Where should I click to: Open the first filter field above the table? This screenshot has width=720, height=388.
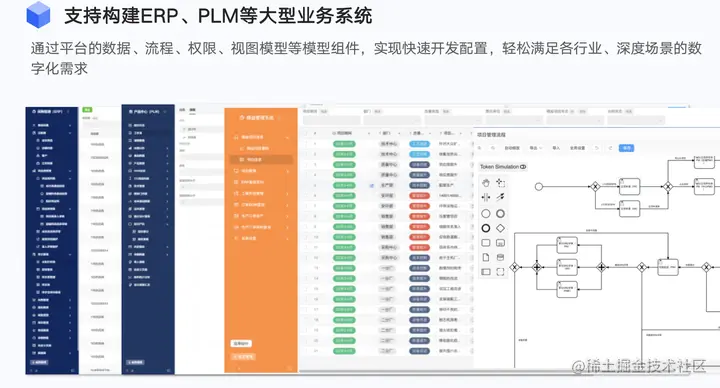pos(331,120)
